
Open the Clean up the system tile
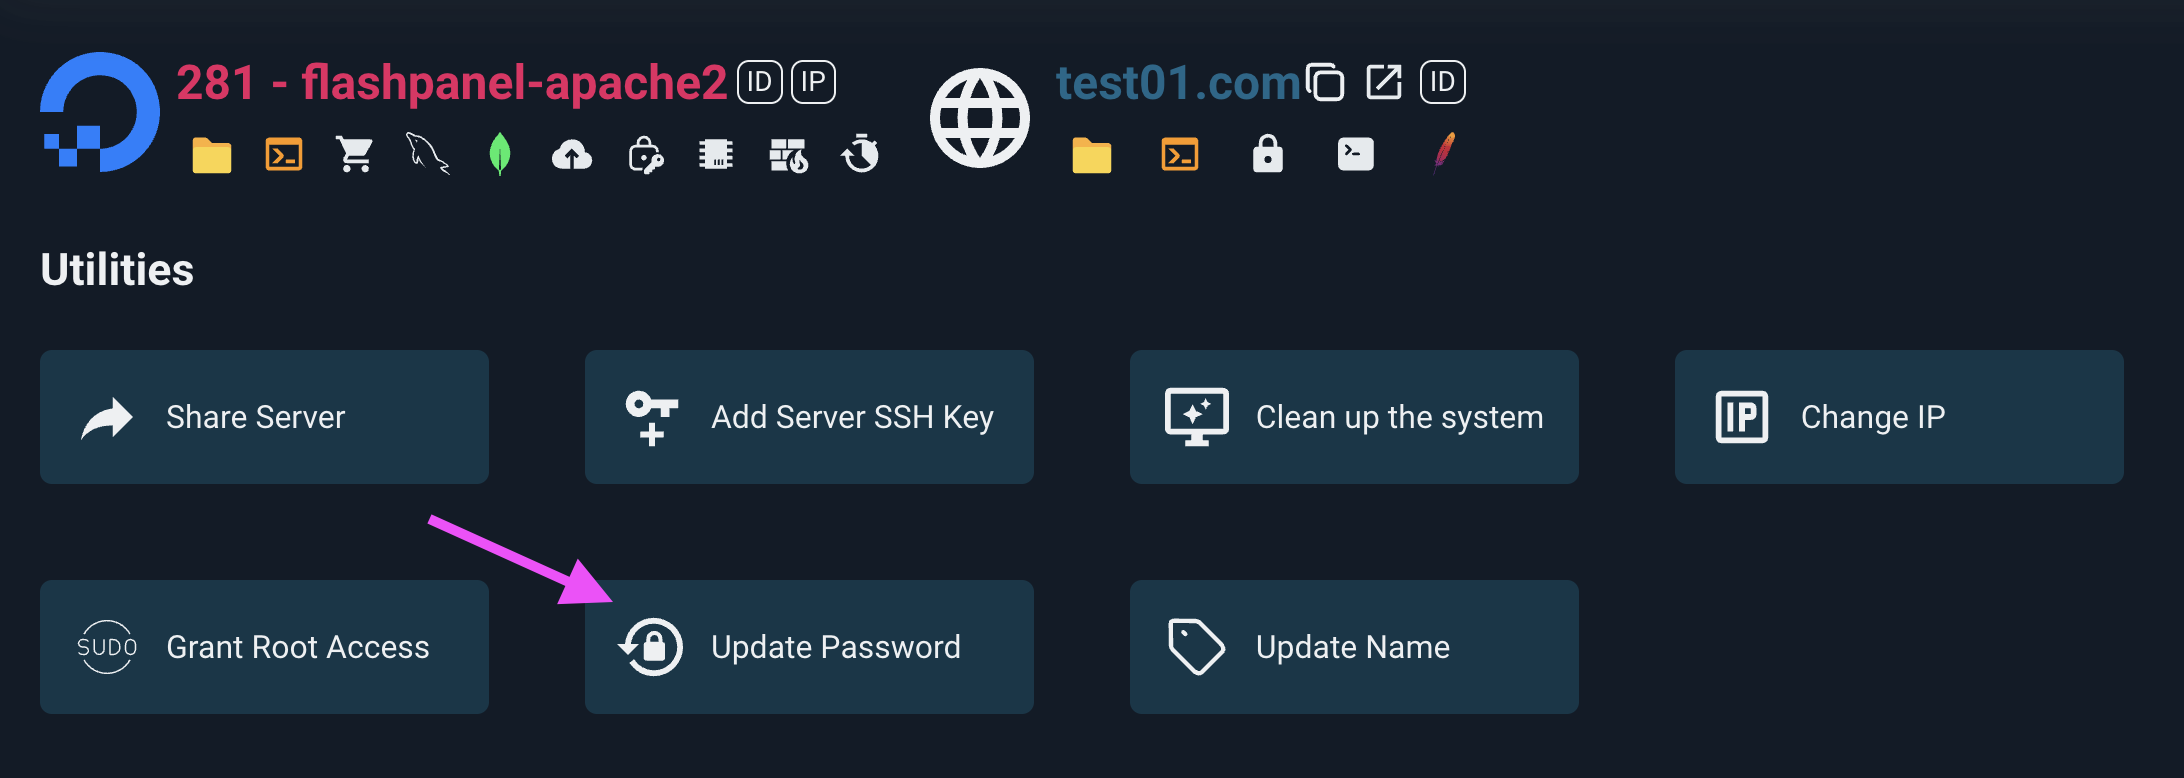1353,417
